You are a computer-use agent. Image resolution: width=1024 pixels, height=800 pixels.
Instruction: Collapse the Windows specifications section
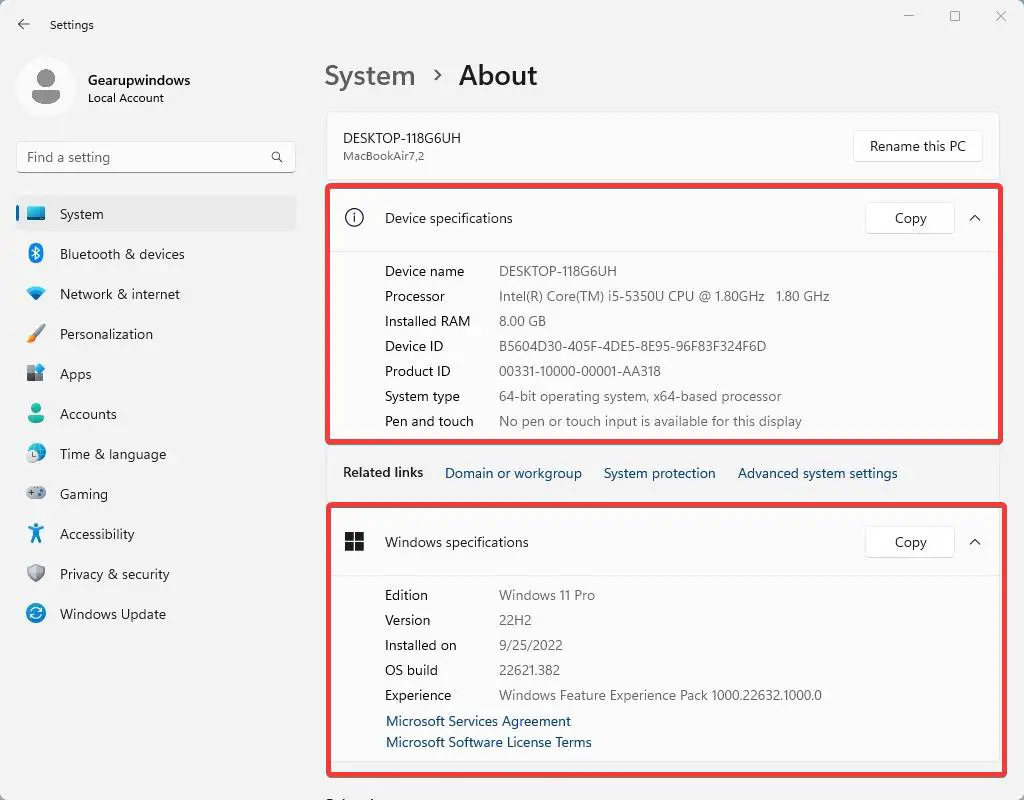pyautogui.click(x=975, y=542)
